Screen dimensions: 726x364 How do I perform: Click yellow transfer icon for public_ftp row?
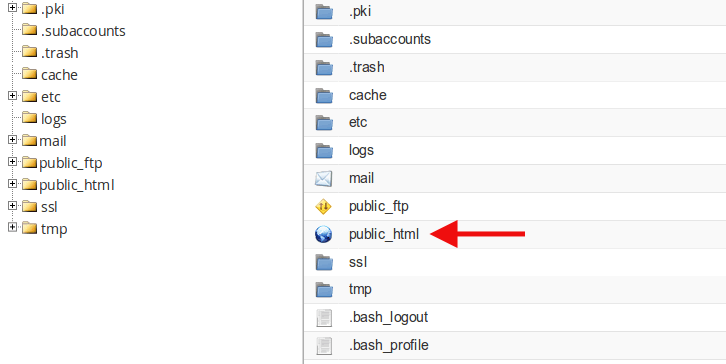click(x=323, y=207)
